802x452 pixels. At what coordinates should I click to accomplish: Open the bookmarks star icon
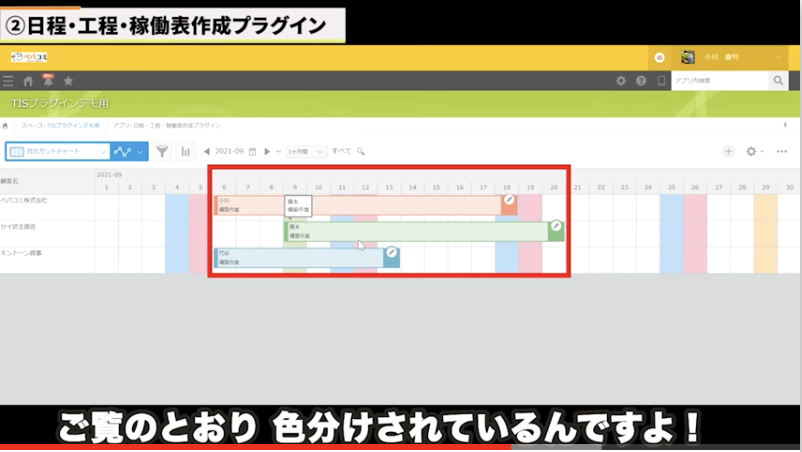[x=68, y=81]
